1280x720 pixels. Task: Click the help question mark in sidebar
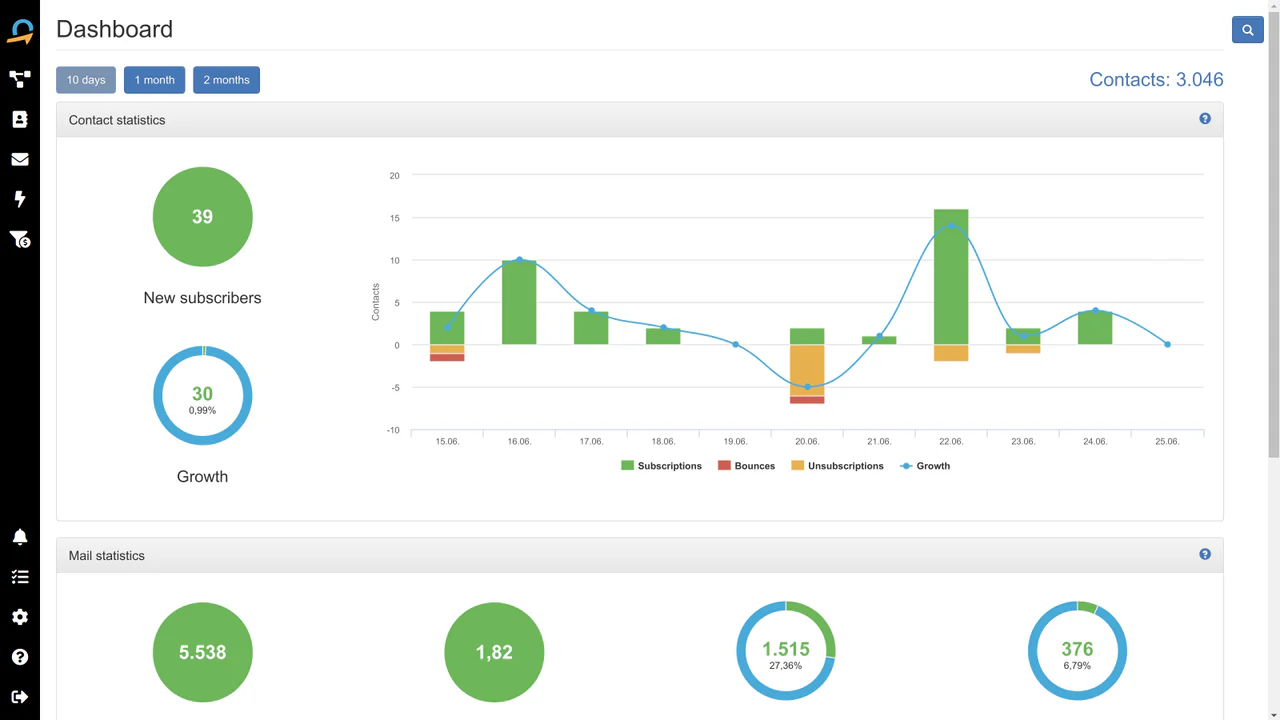click(x=20, y=657)
